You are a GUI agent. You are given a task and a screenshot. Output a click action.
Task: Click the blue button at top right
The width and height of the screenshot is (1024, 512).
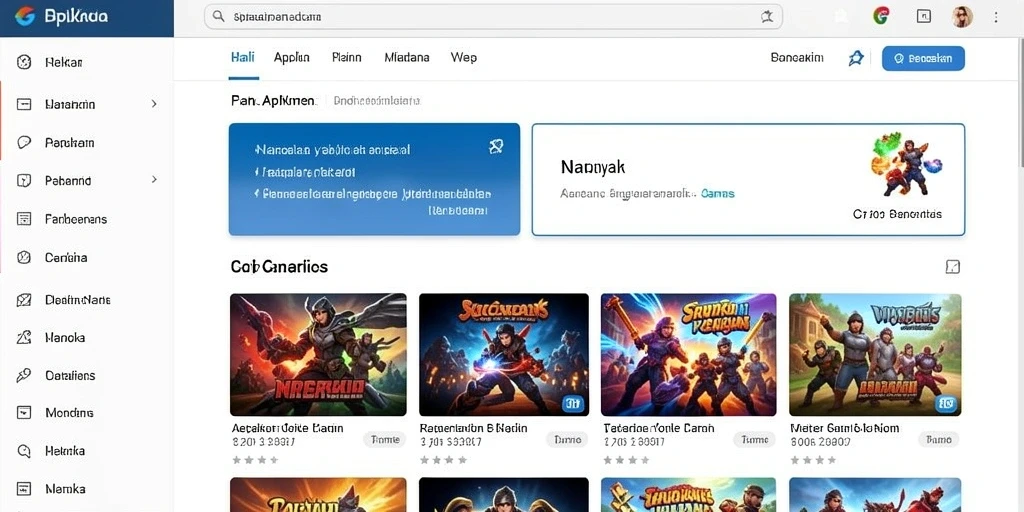(x=923, y=58)
